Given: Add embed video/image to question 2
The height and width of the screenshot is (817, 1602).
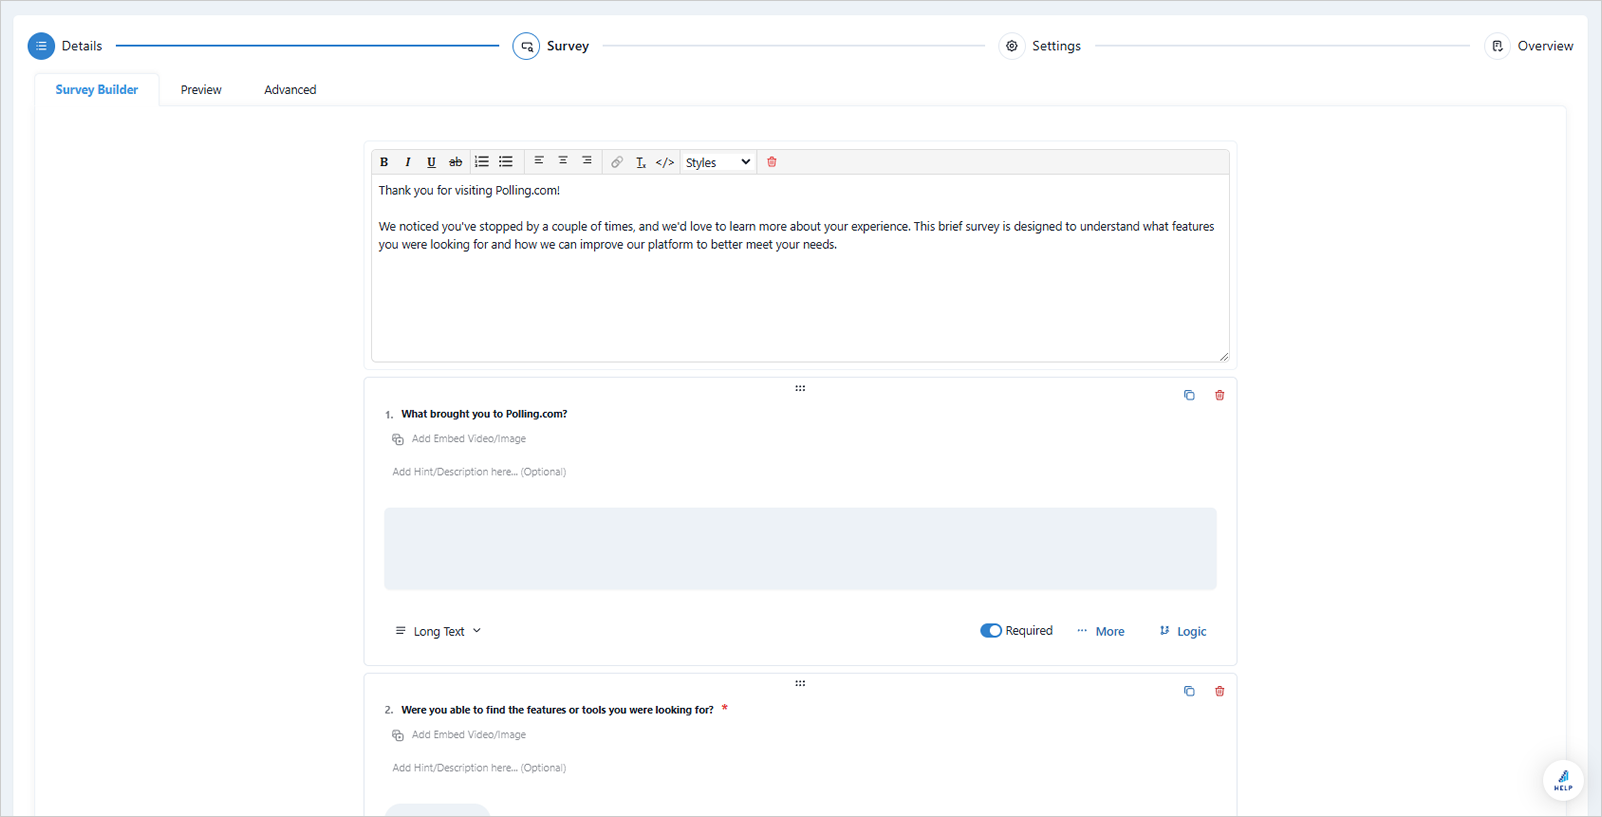Looking at the screenshot, I should [x=459, y=735].
